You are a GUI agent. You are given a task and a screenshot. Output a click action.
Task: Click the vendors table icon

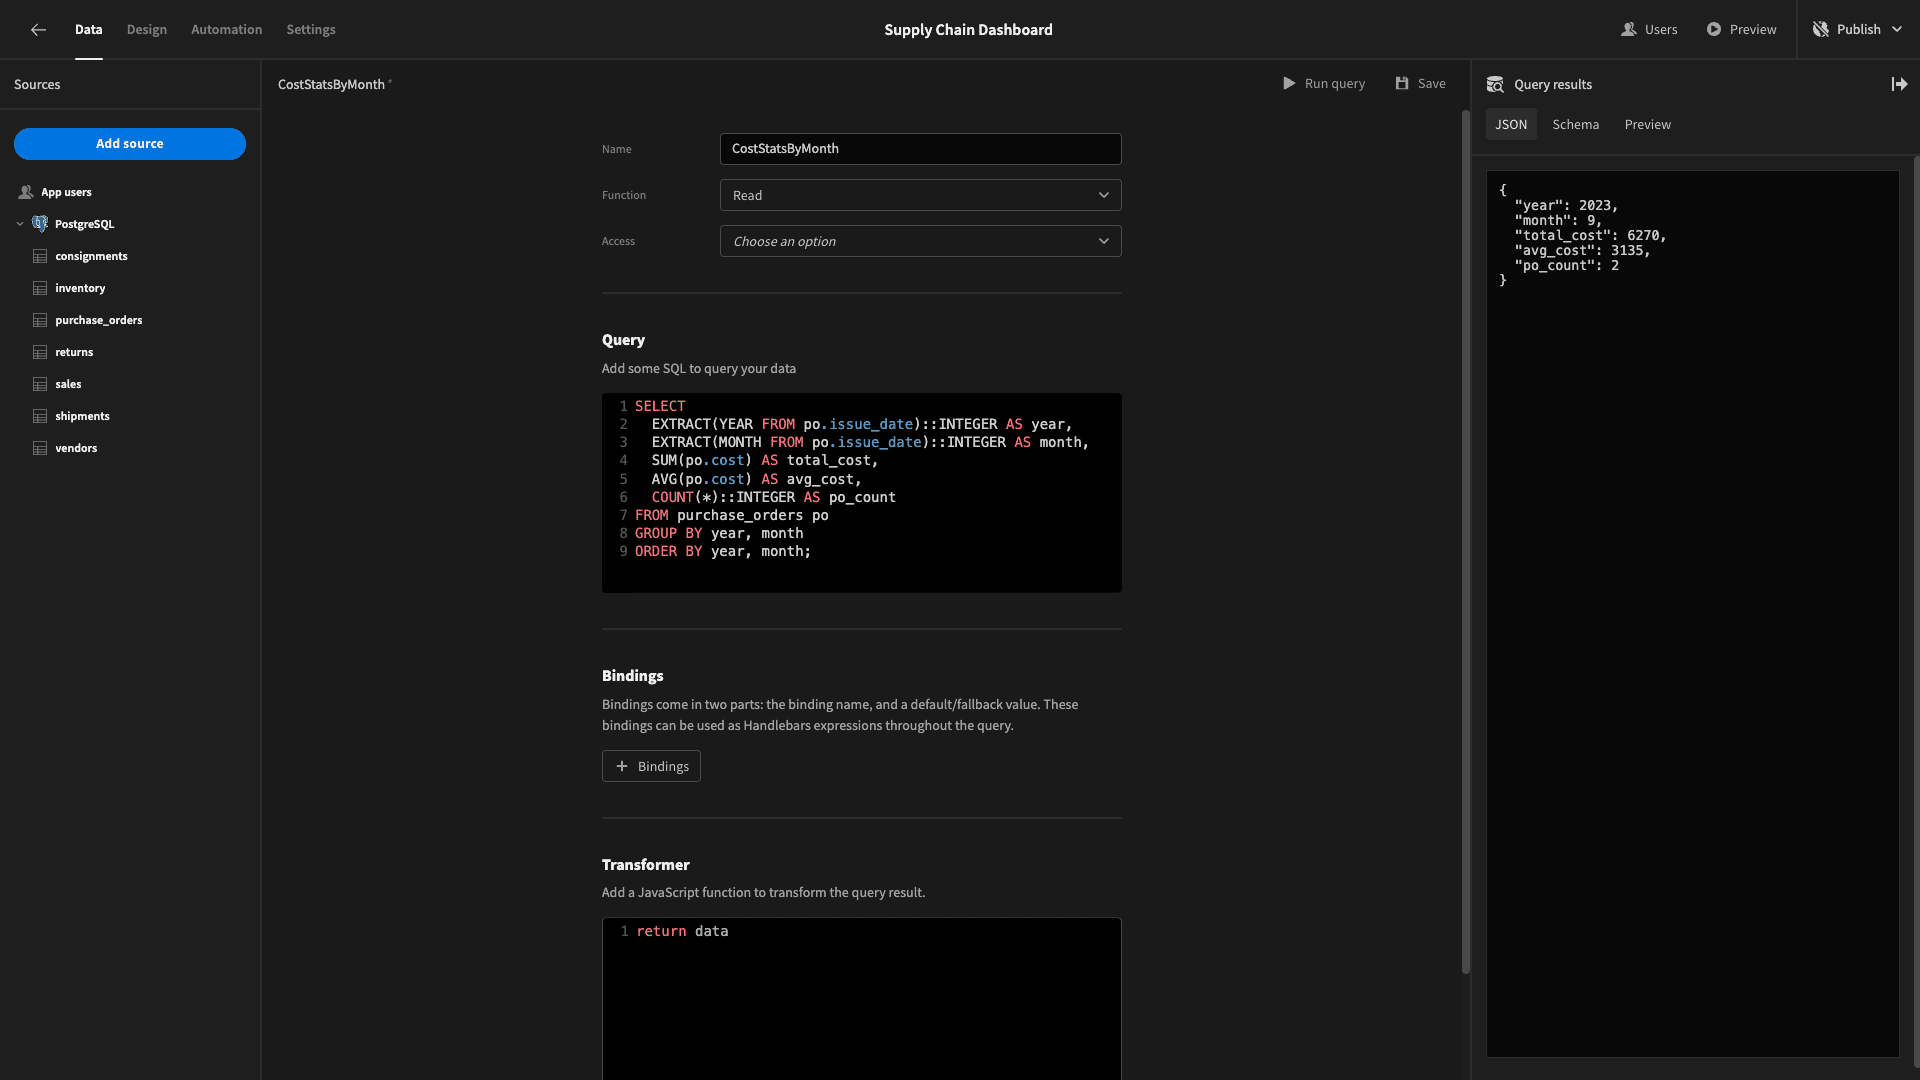point(40,449)
